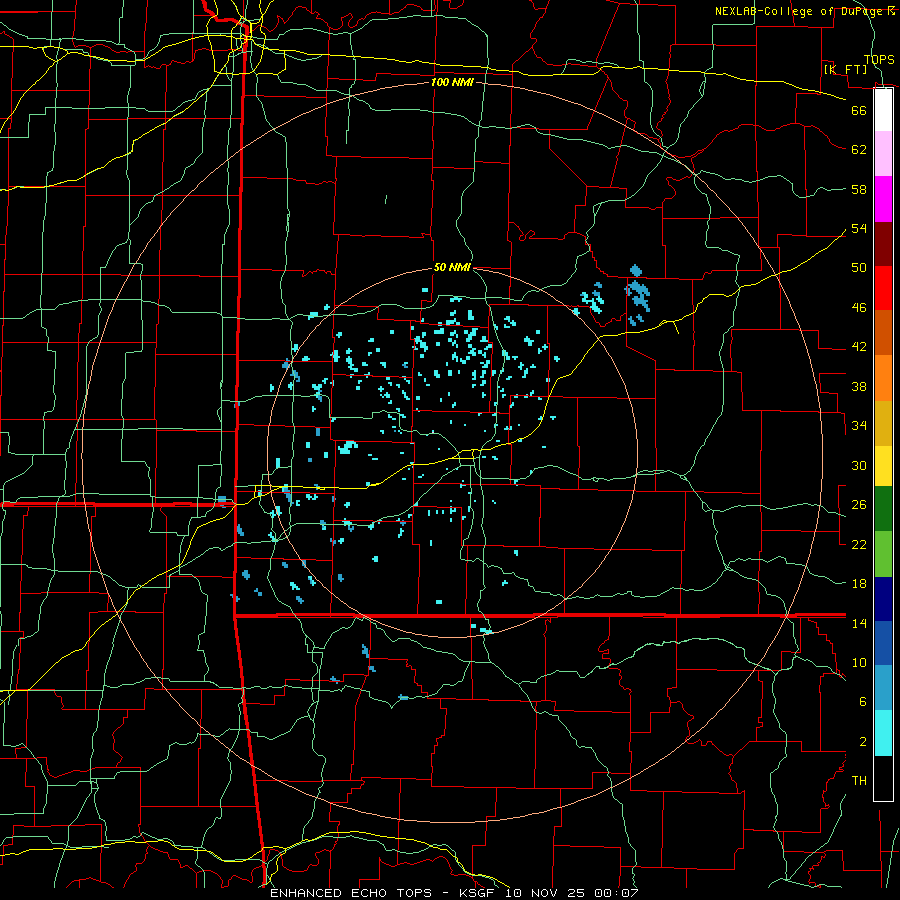900x900 pixels.
Task: Click the 'KSGF' radar site identifier
Action: (476, 893)
